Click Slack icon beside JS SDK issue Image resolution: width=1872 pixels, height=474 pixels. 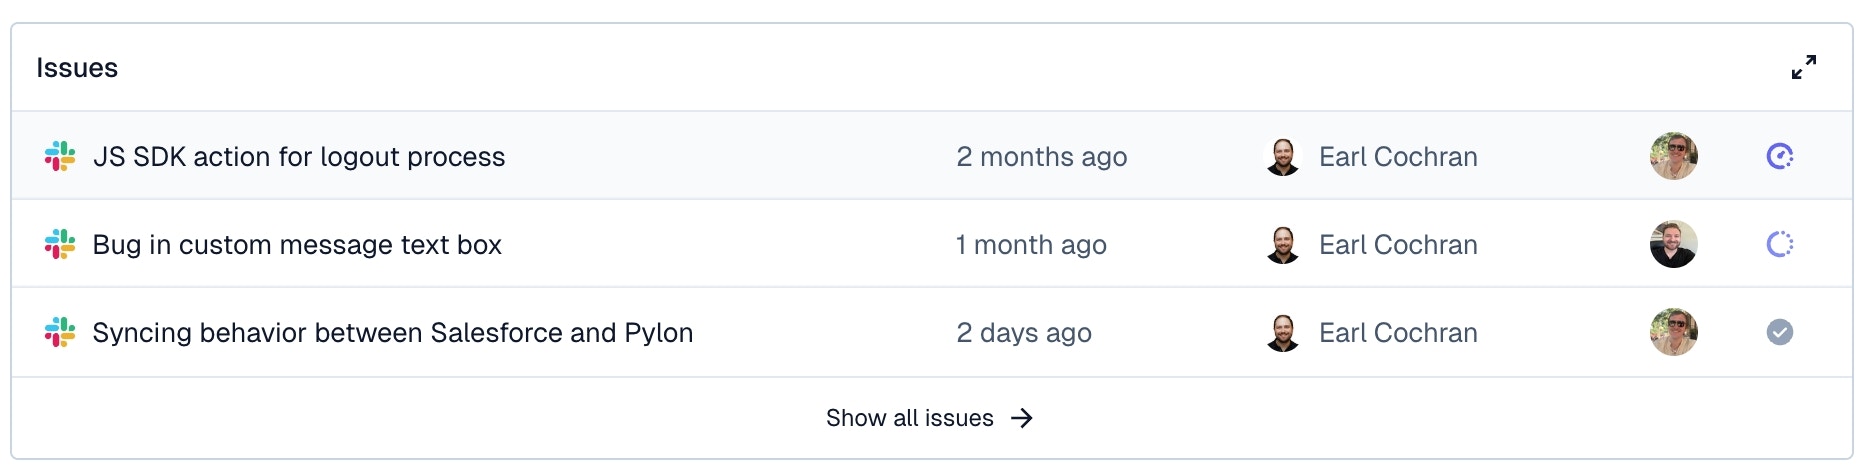(x=60, y=156)
